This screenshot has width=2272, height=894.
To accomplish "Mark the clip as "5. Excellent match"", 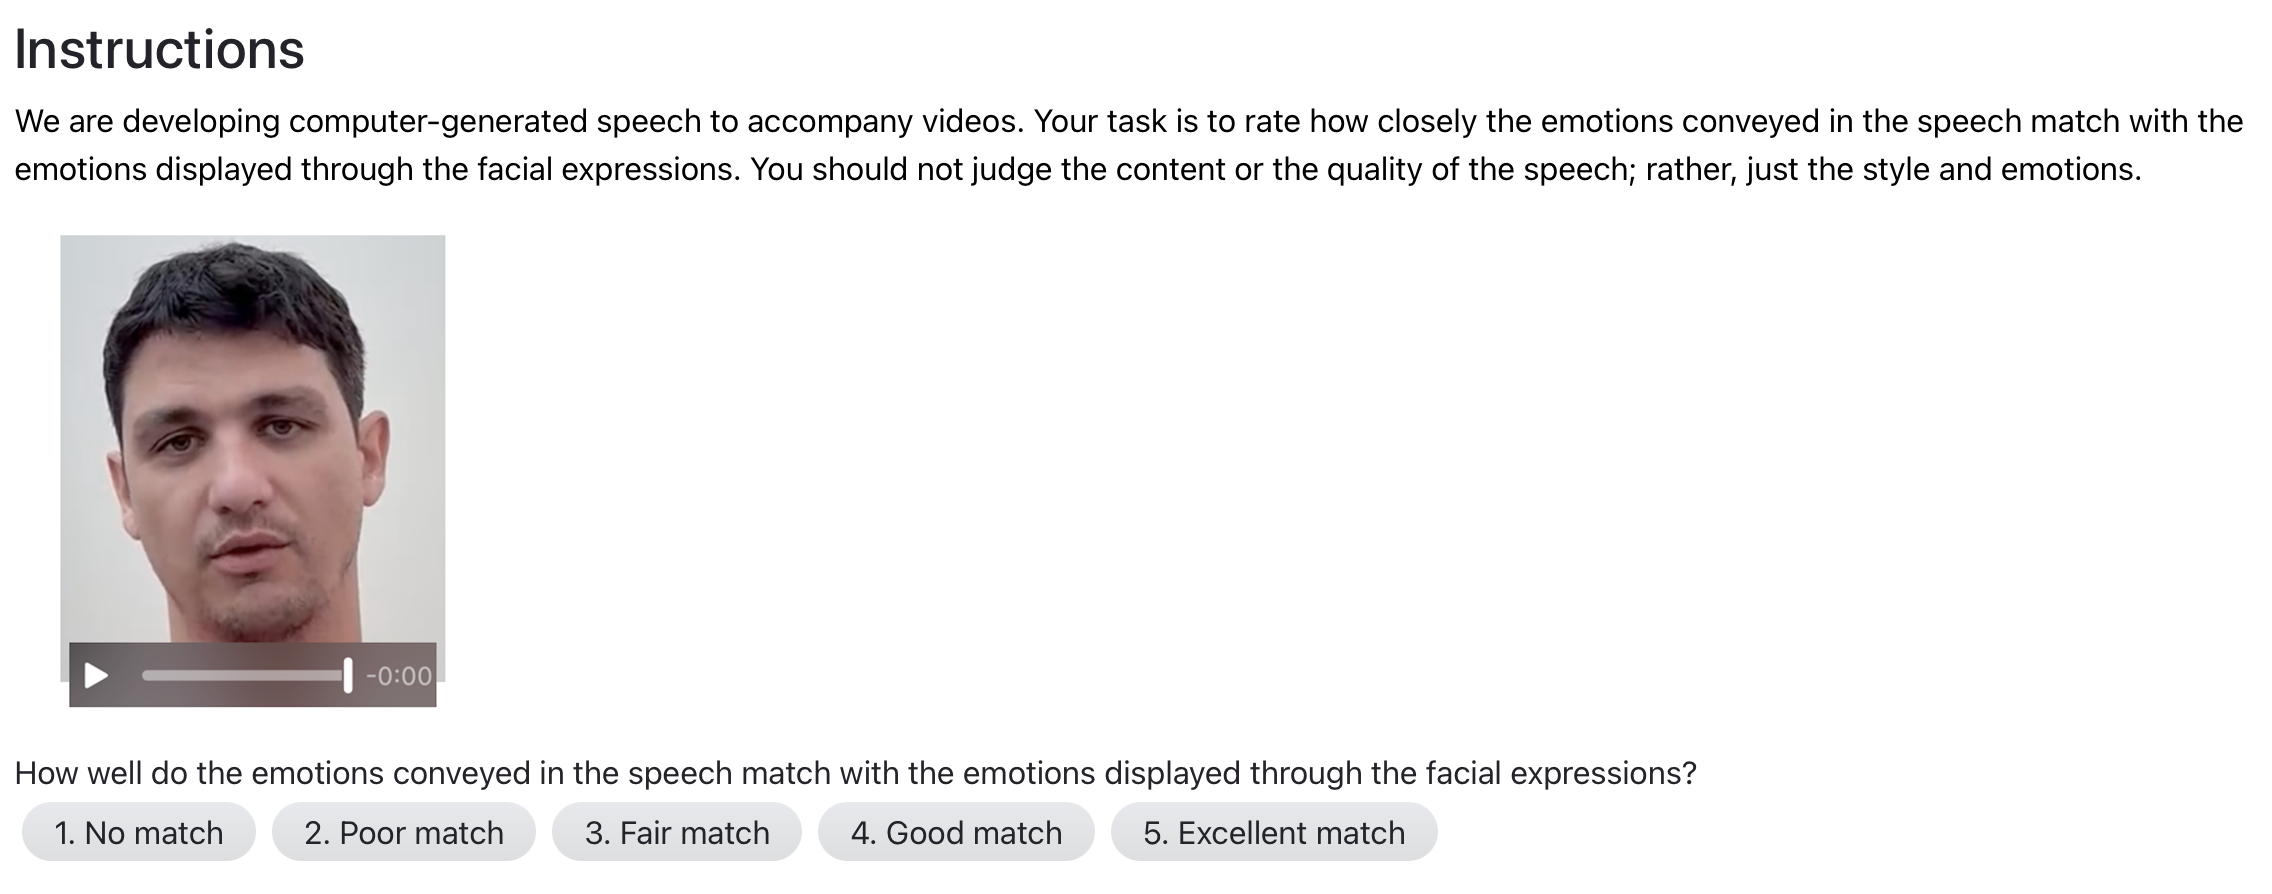I will [x=1274, y=832].
